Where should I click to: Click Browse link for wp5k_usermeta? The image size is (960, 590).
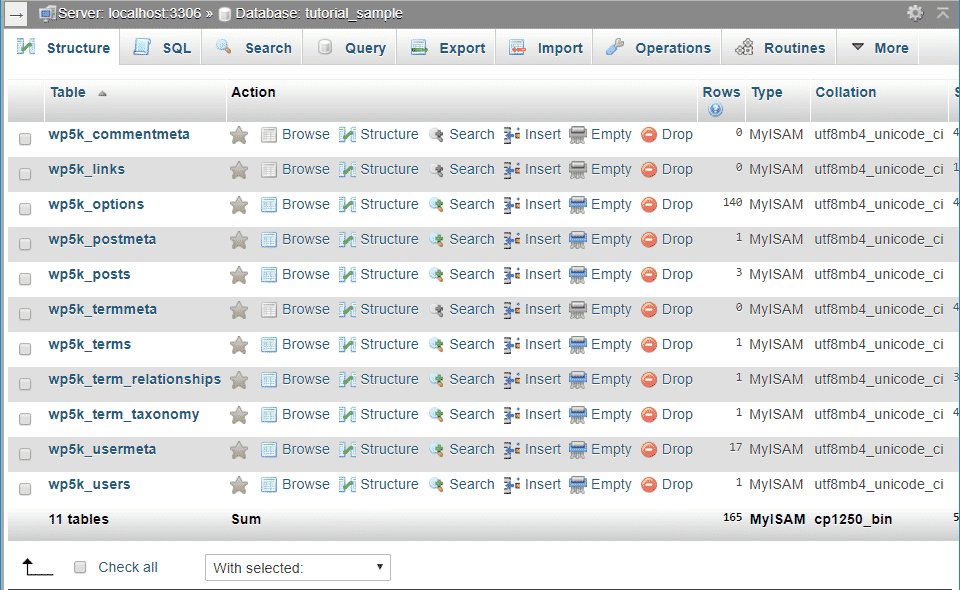(x=306, y=450)
